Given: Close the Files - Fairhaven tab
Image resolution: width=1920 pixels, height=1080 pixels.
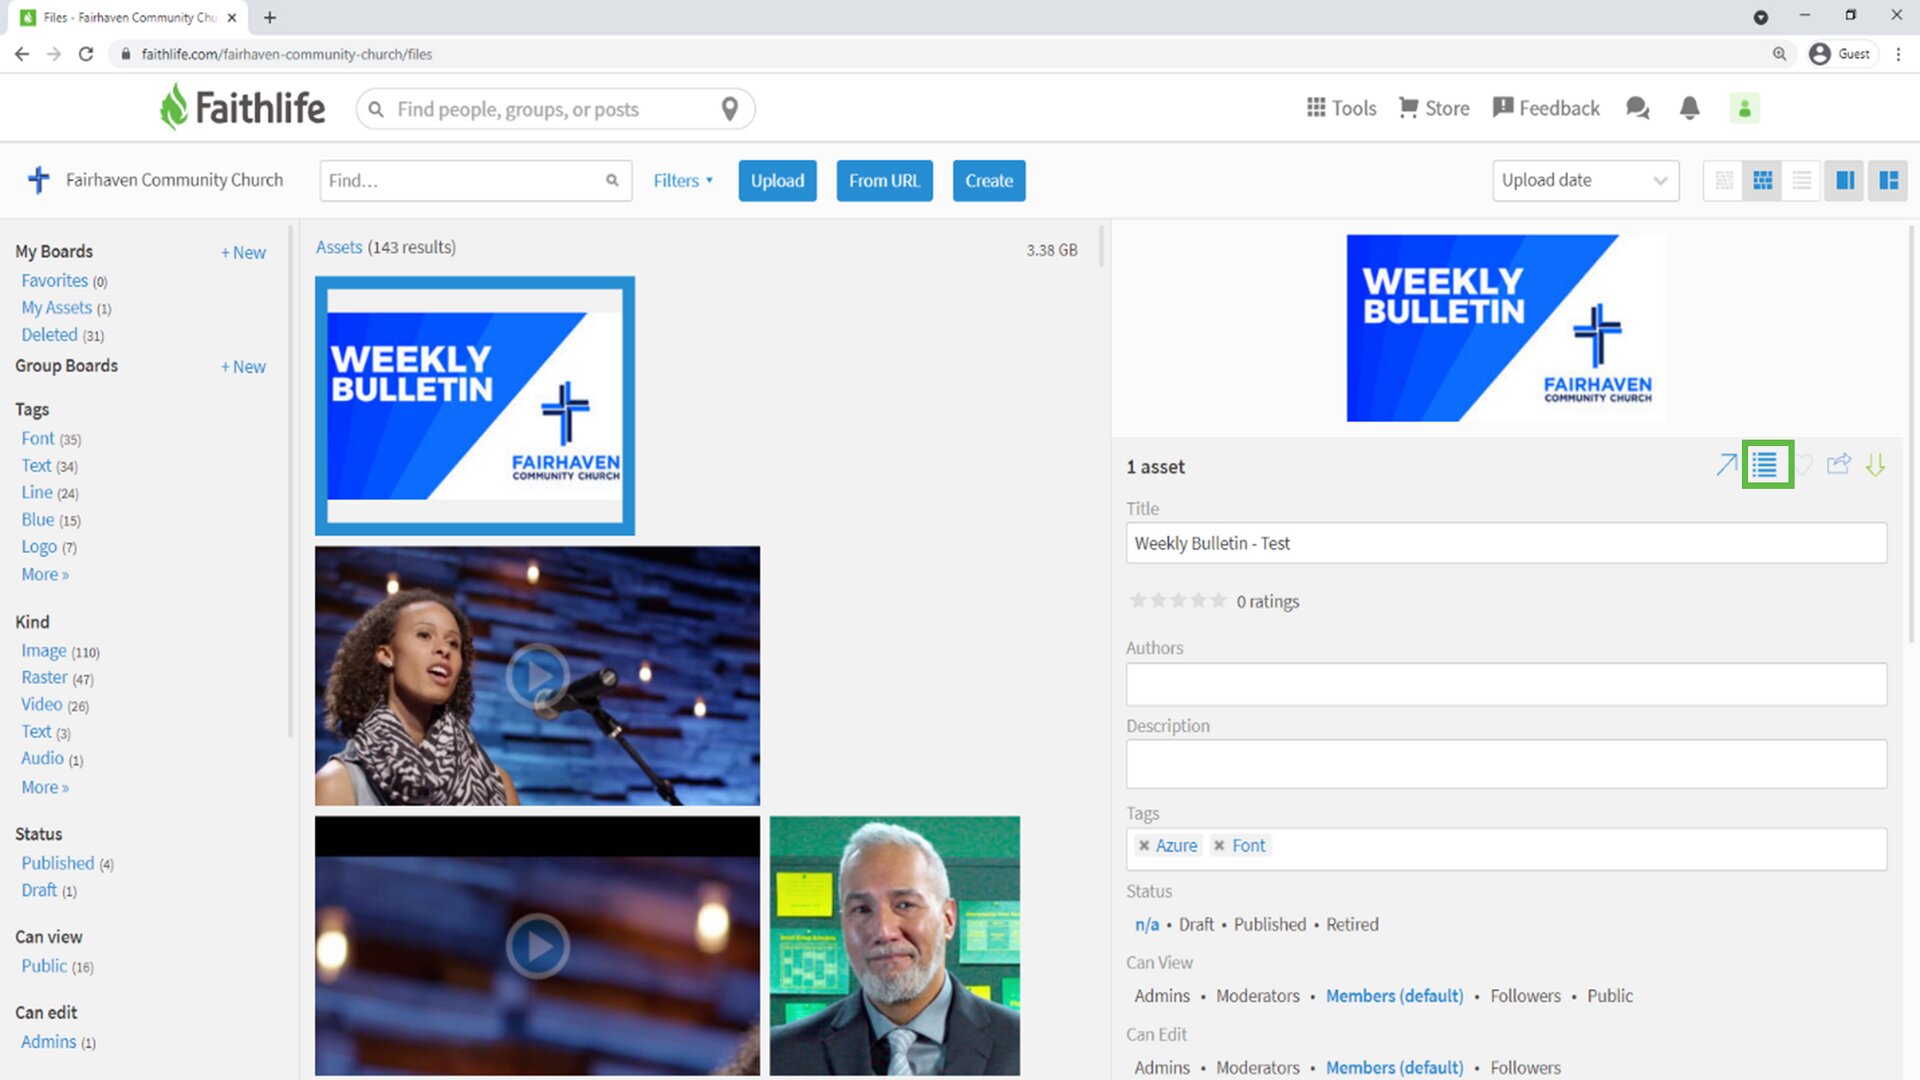Looking at the screenshot, I should pyautogui.click(x=232, y=17).
